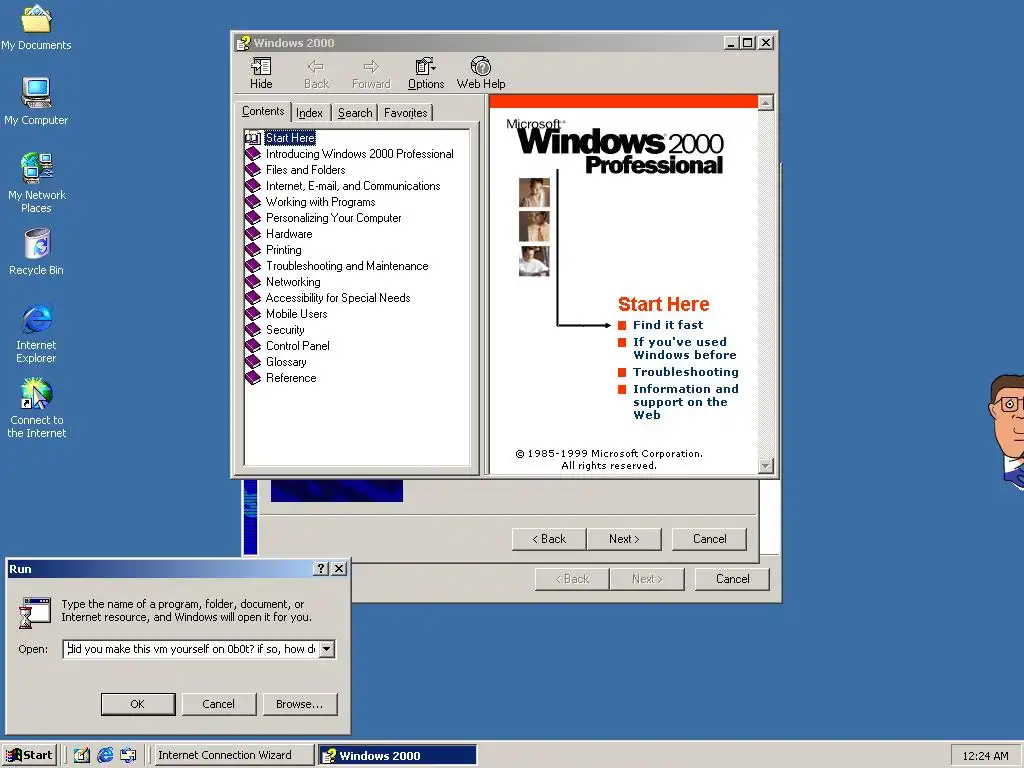Click the book icon beside Reference

point(253,378)
